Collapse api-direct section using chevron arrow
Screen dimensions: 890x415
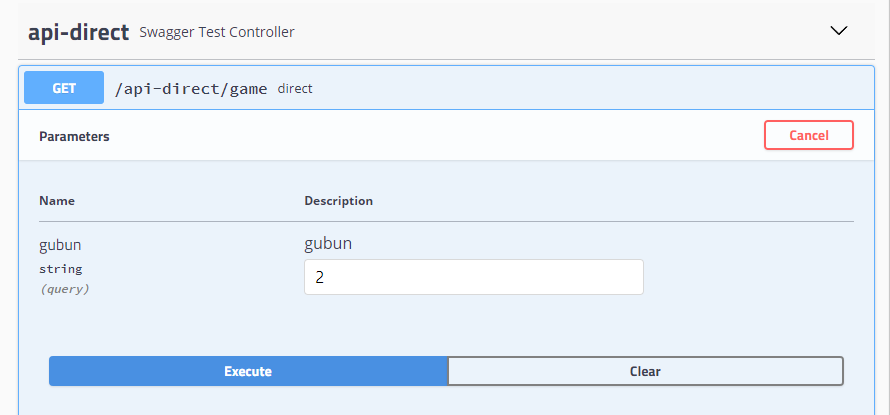(x=838, y=31)
